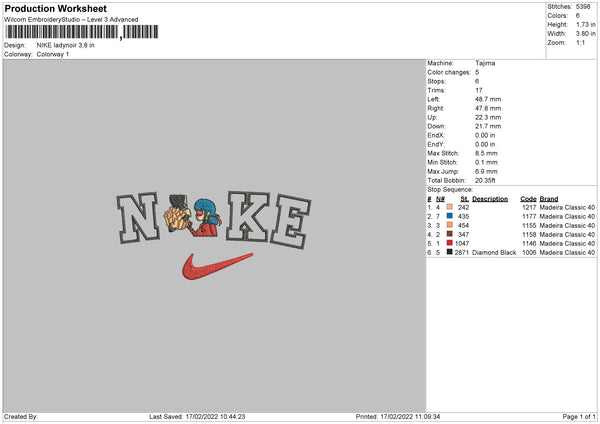Click thread code 1217
This screenshot has width=600, height=424.
[x=529, y=207]
